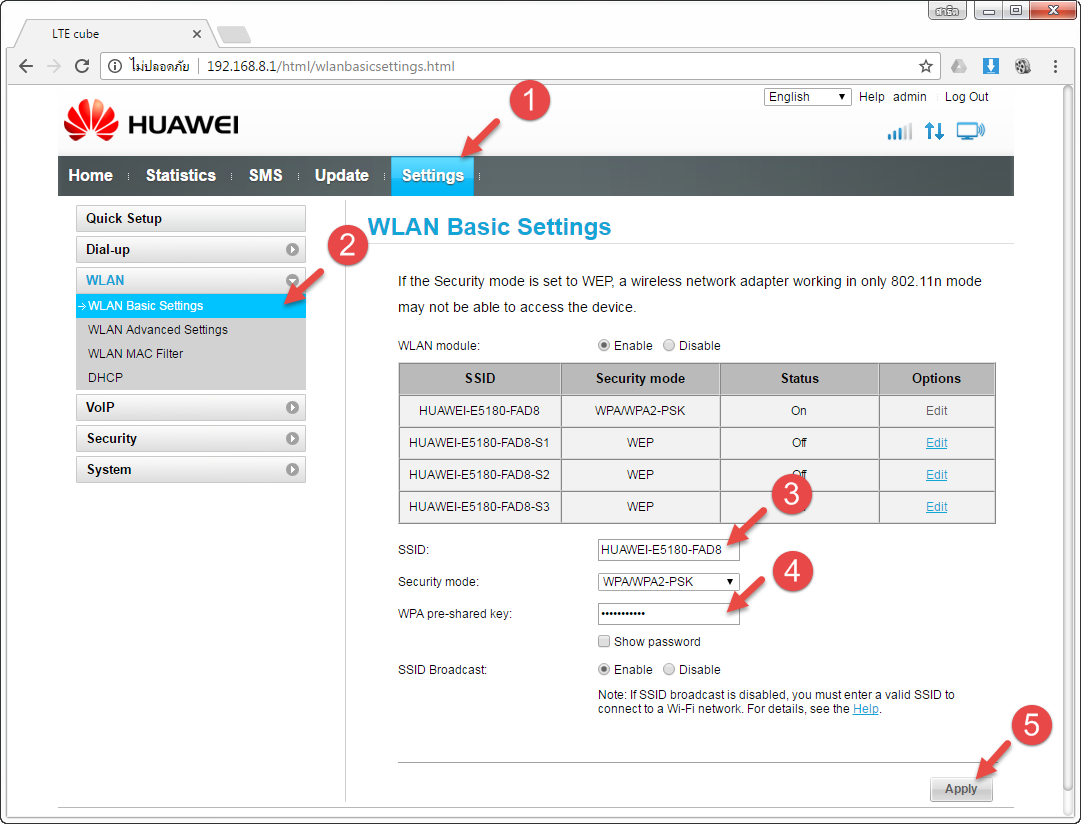
Task: Open the Security mode dropdown
Action: 668,581
